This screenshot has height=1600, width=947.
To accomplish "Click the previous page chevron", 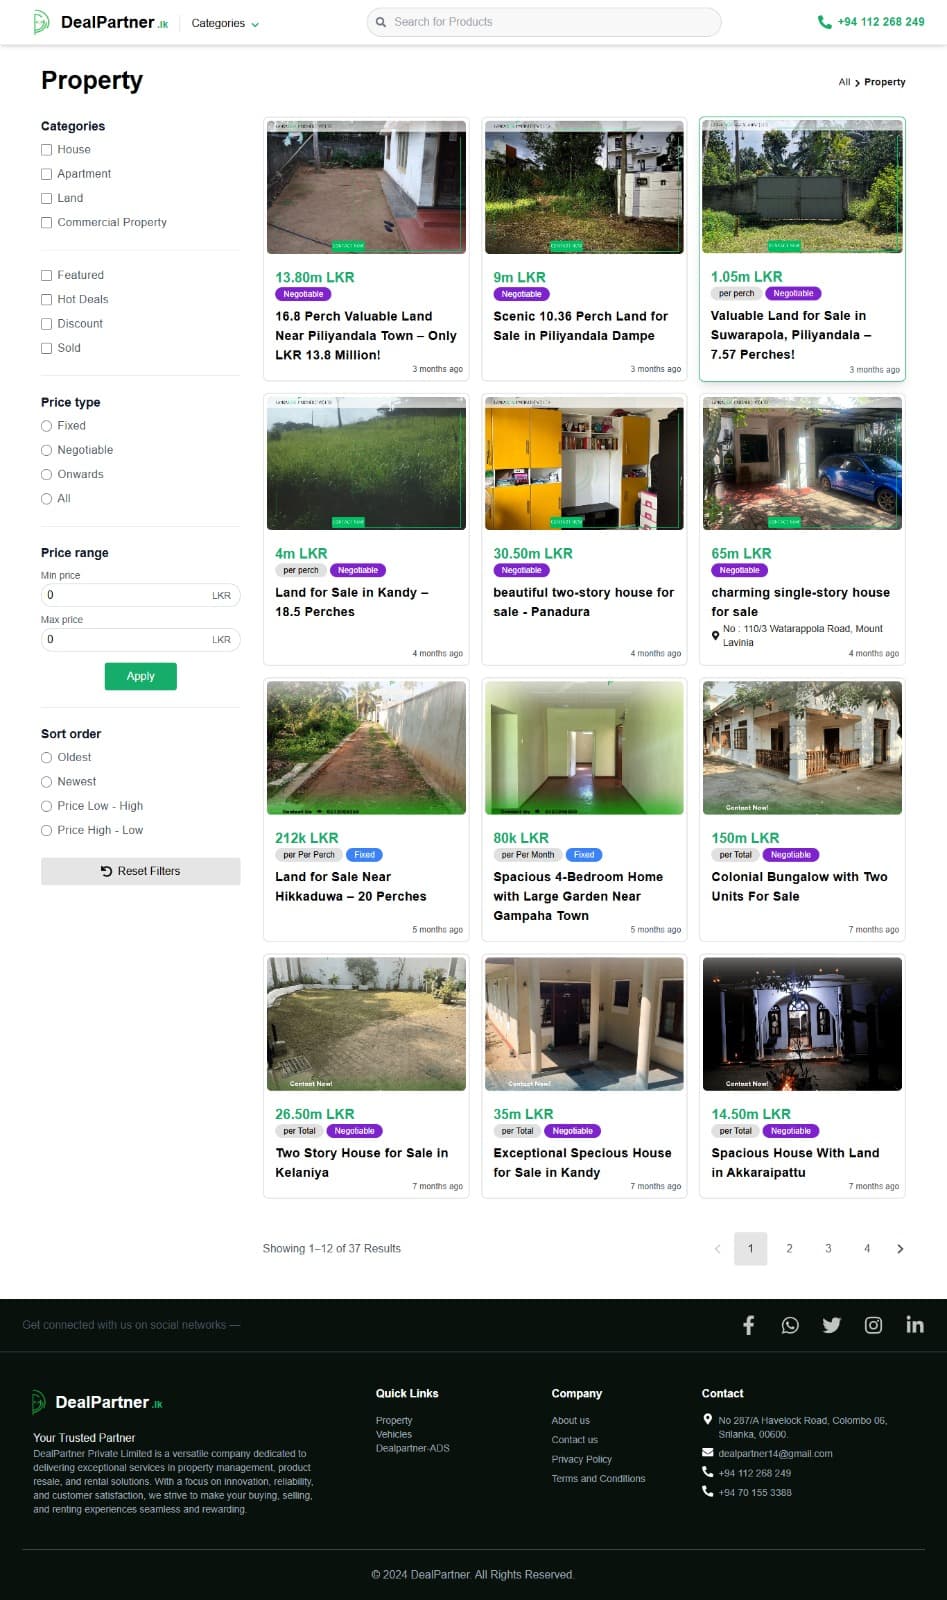I will point(717,1249).
